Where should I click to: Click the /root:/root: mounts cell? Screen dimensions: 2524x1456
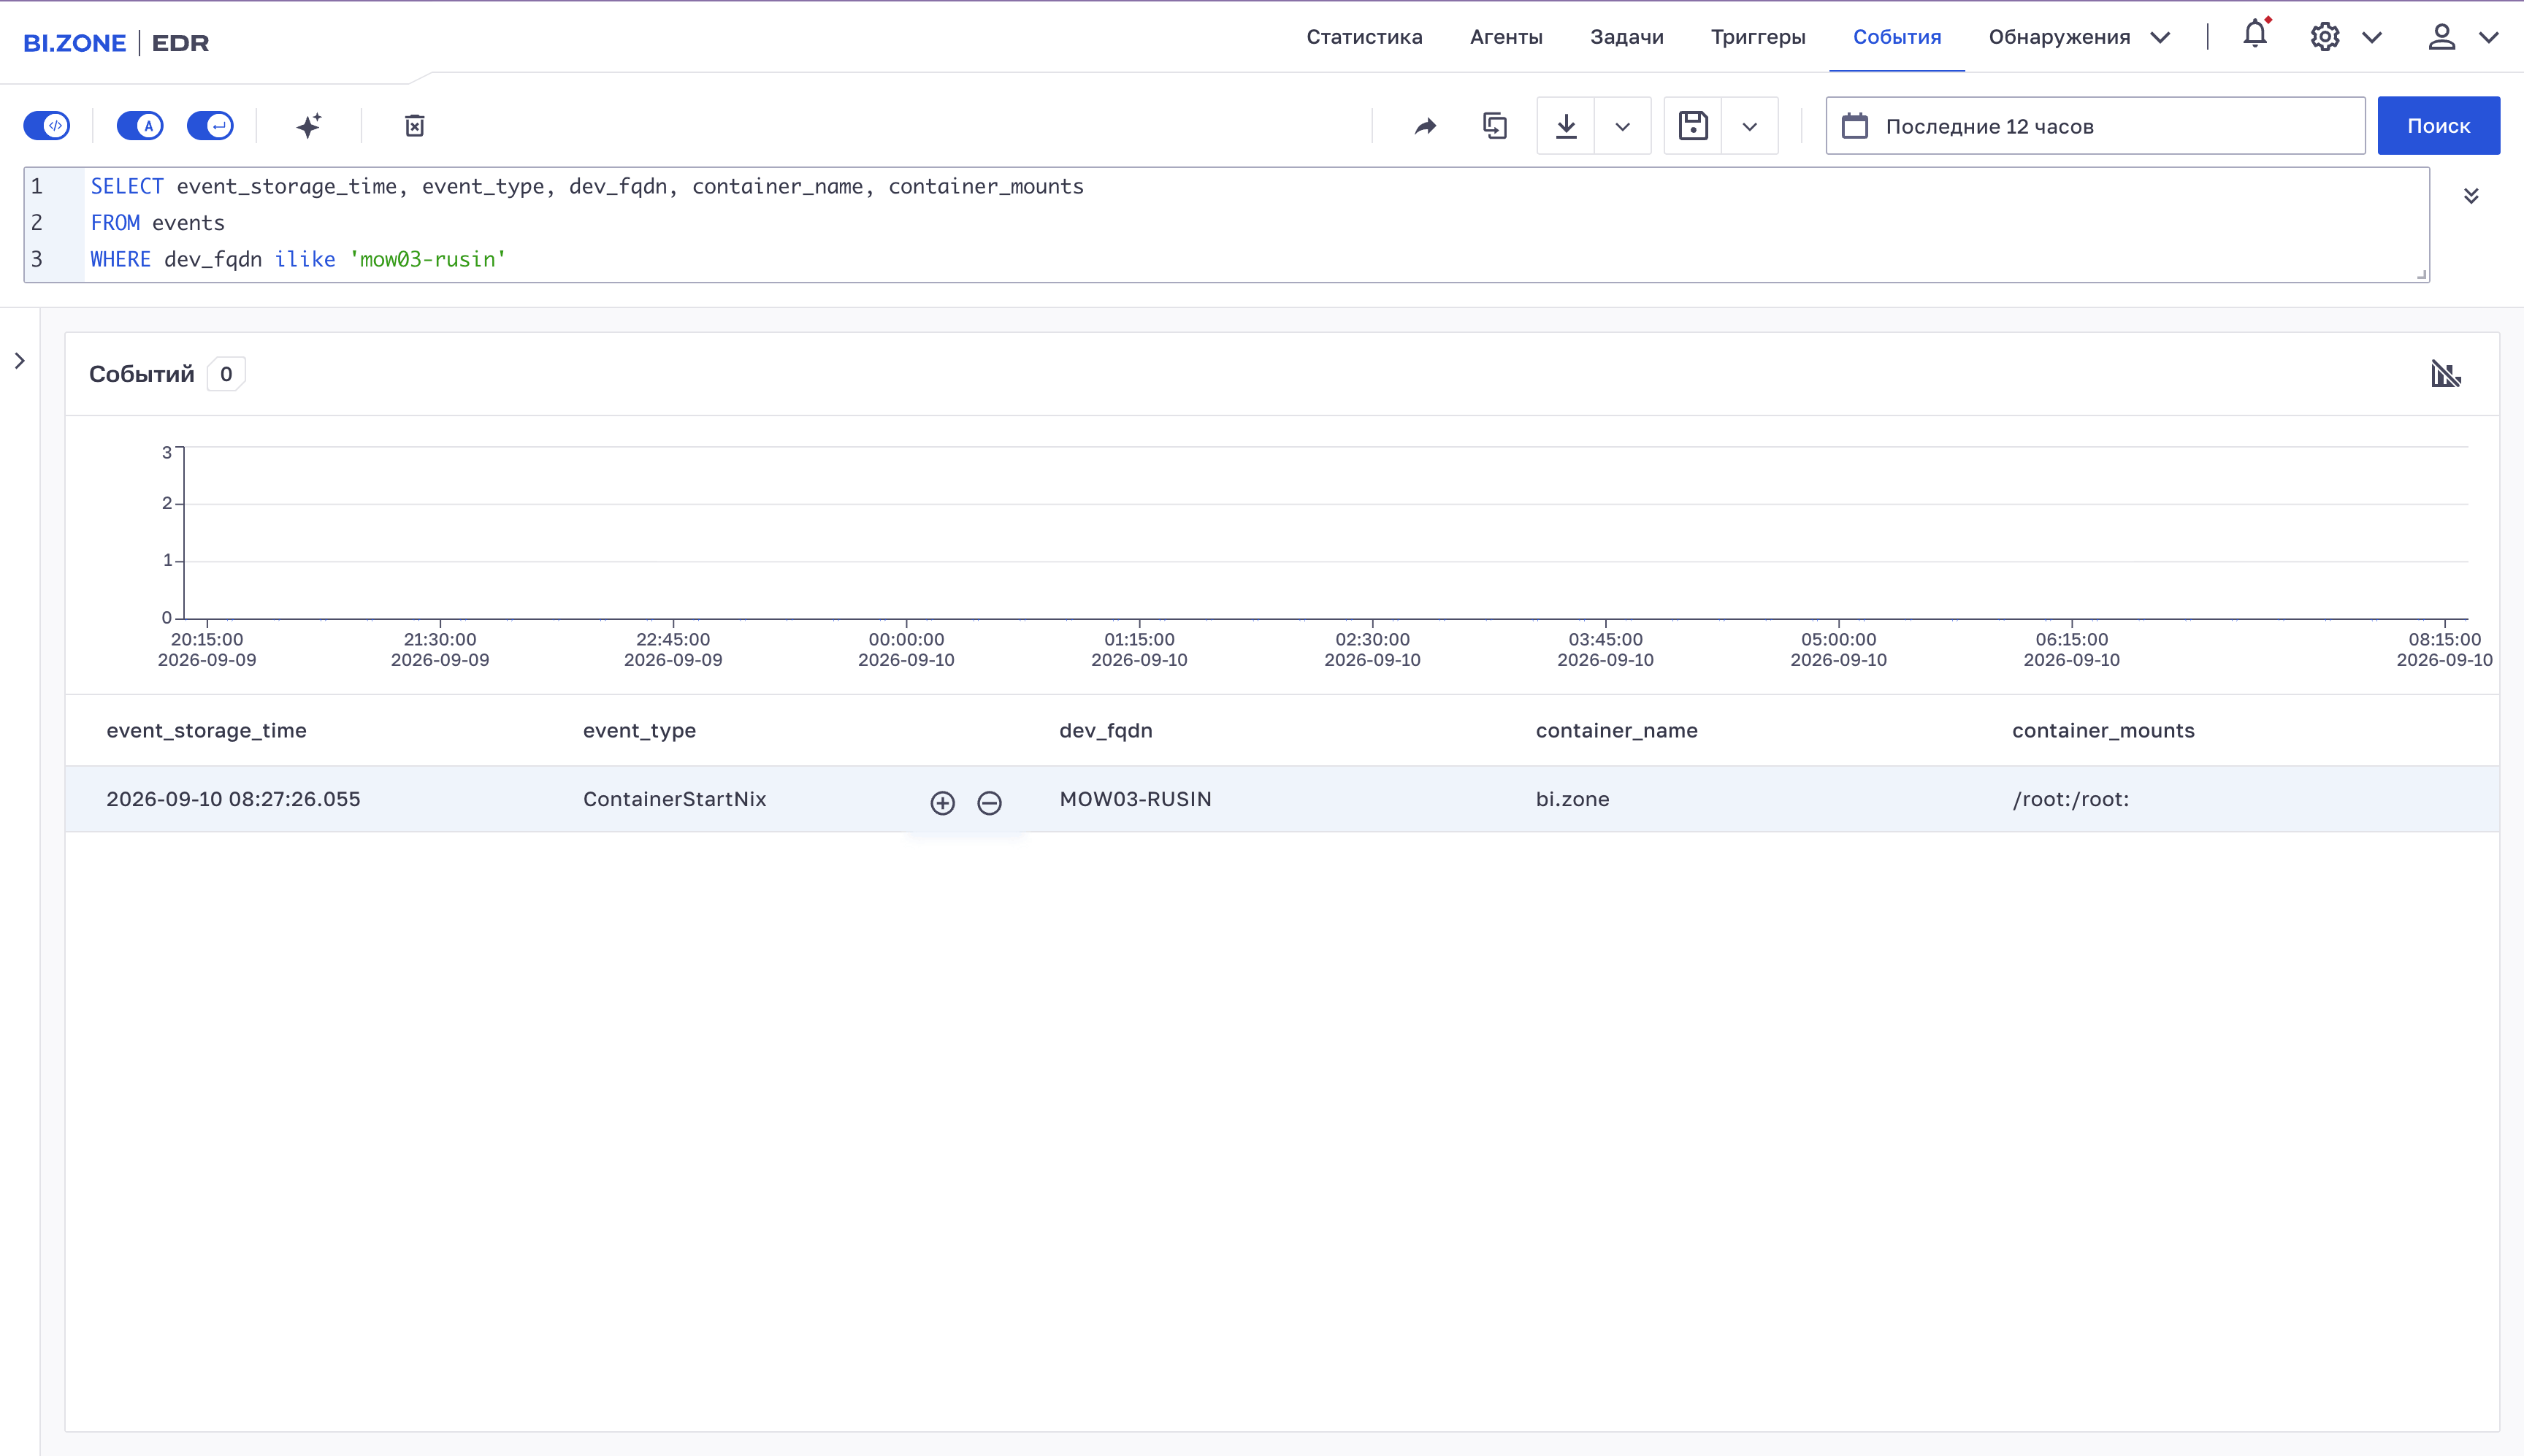tap(2070, 799)
